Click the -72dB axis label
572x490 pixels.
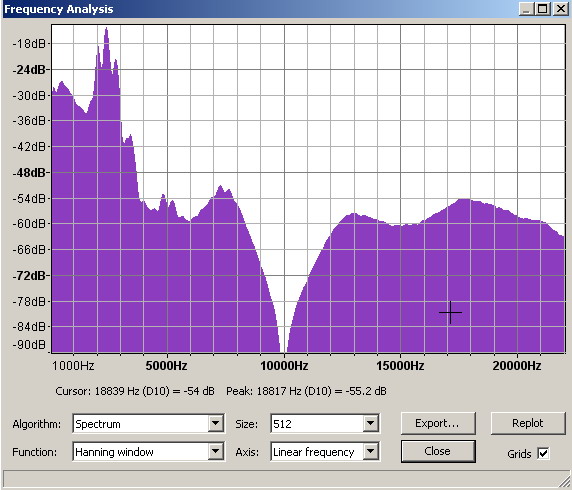(x=29, y=275)
